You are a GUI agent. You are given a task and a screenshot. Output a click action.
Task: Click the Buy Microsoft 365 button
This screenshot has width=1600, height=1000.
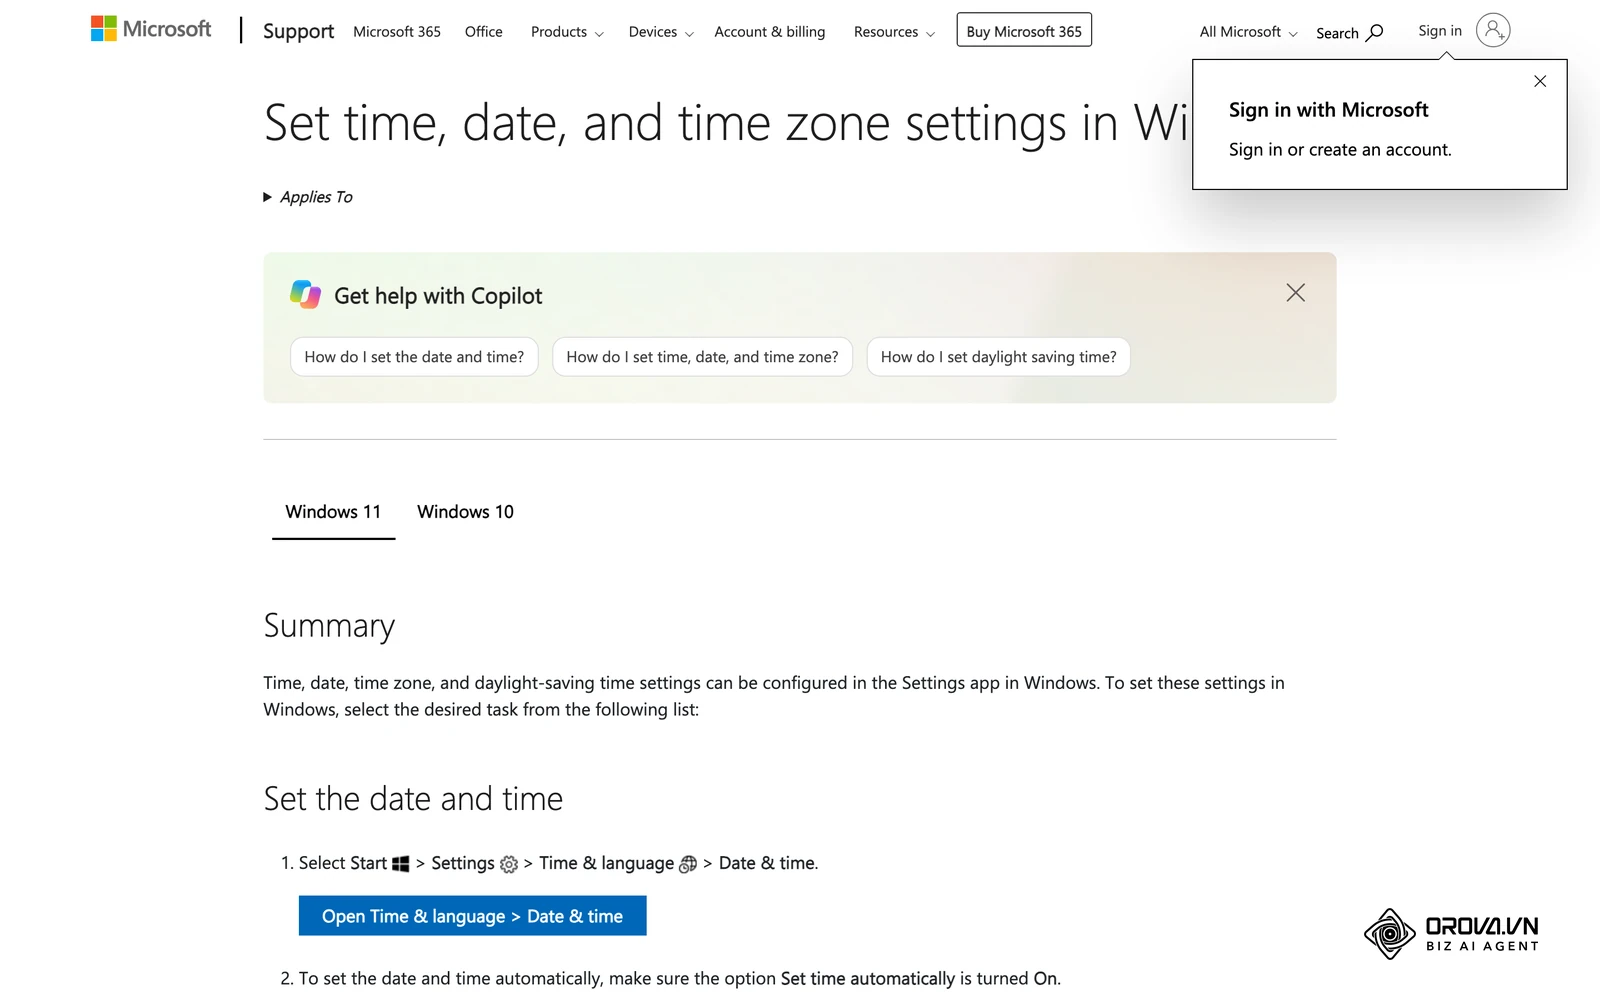coord(1024,30)
